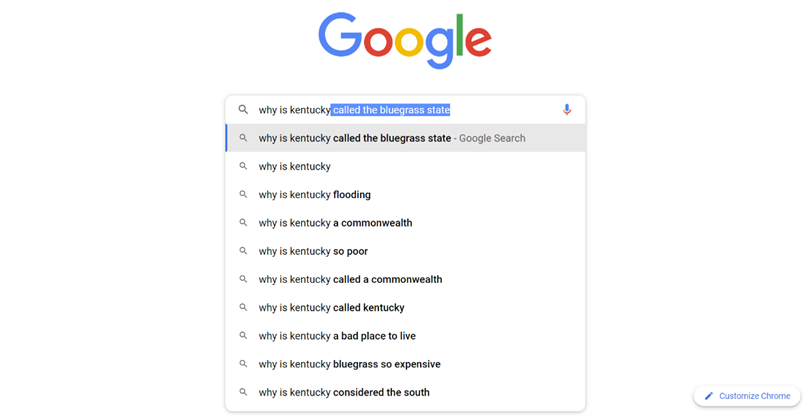Click the magnifier icon in search box
Viewport: 810px width, 416px height.
pos(243,110)
